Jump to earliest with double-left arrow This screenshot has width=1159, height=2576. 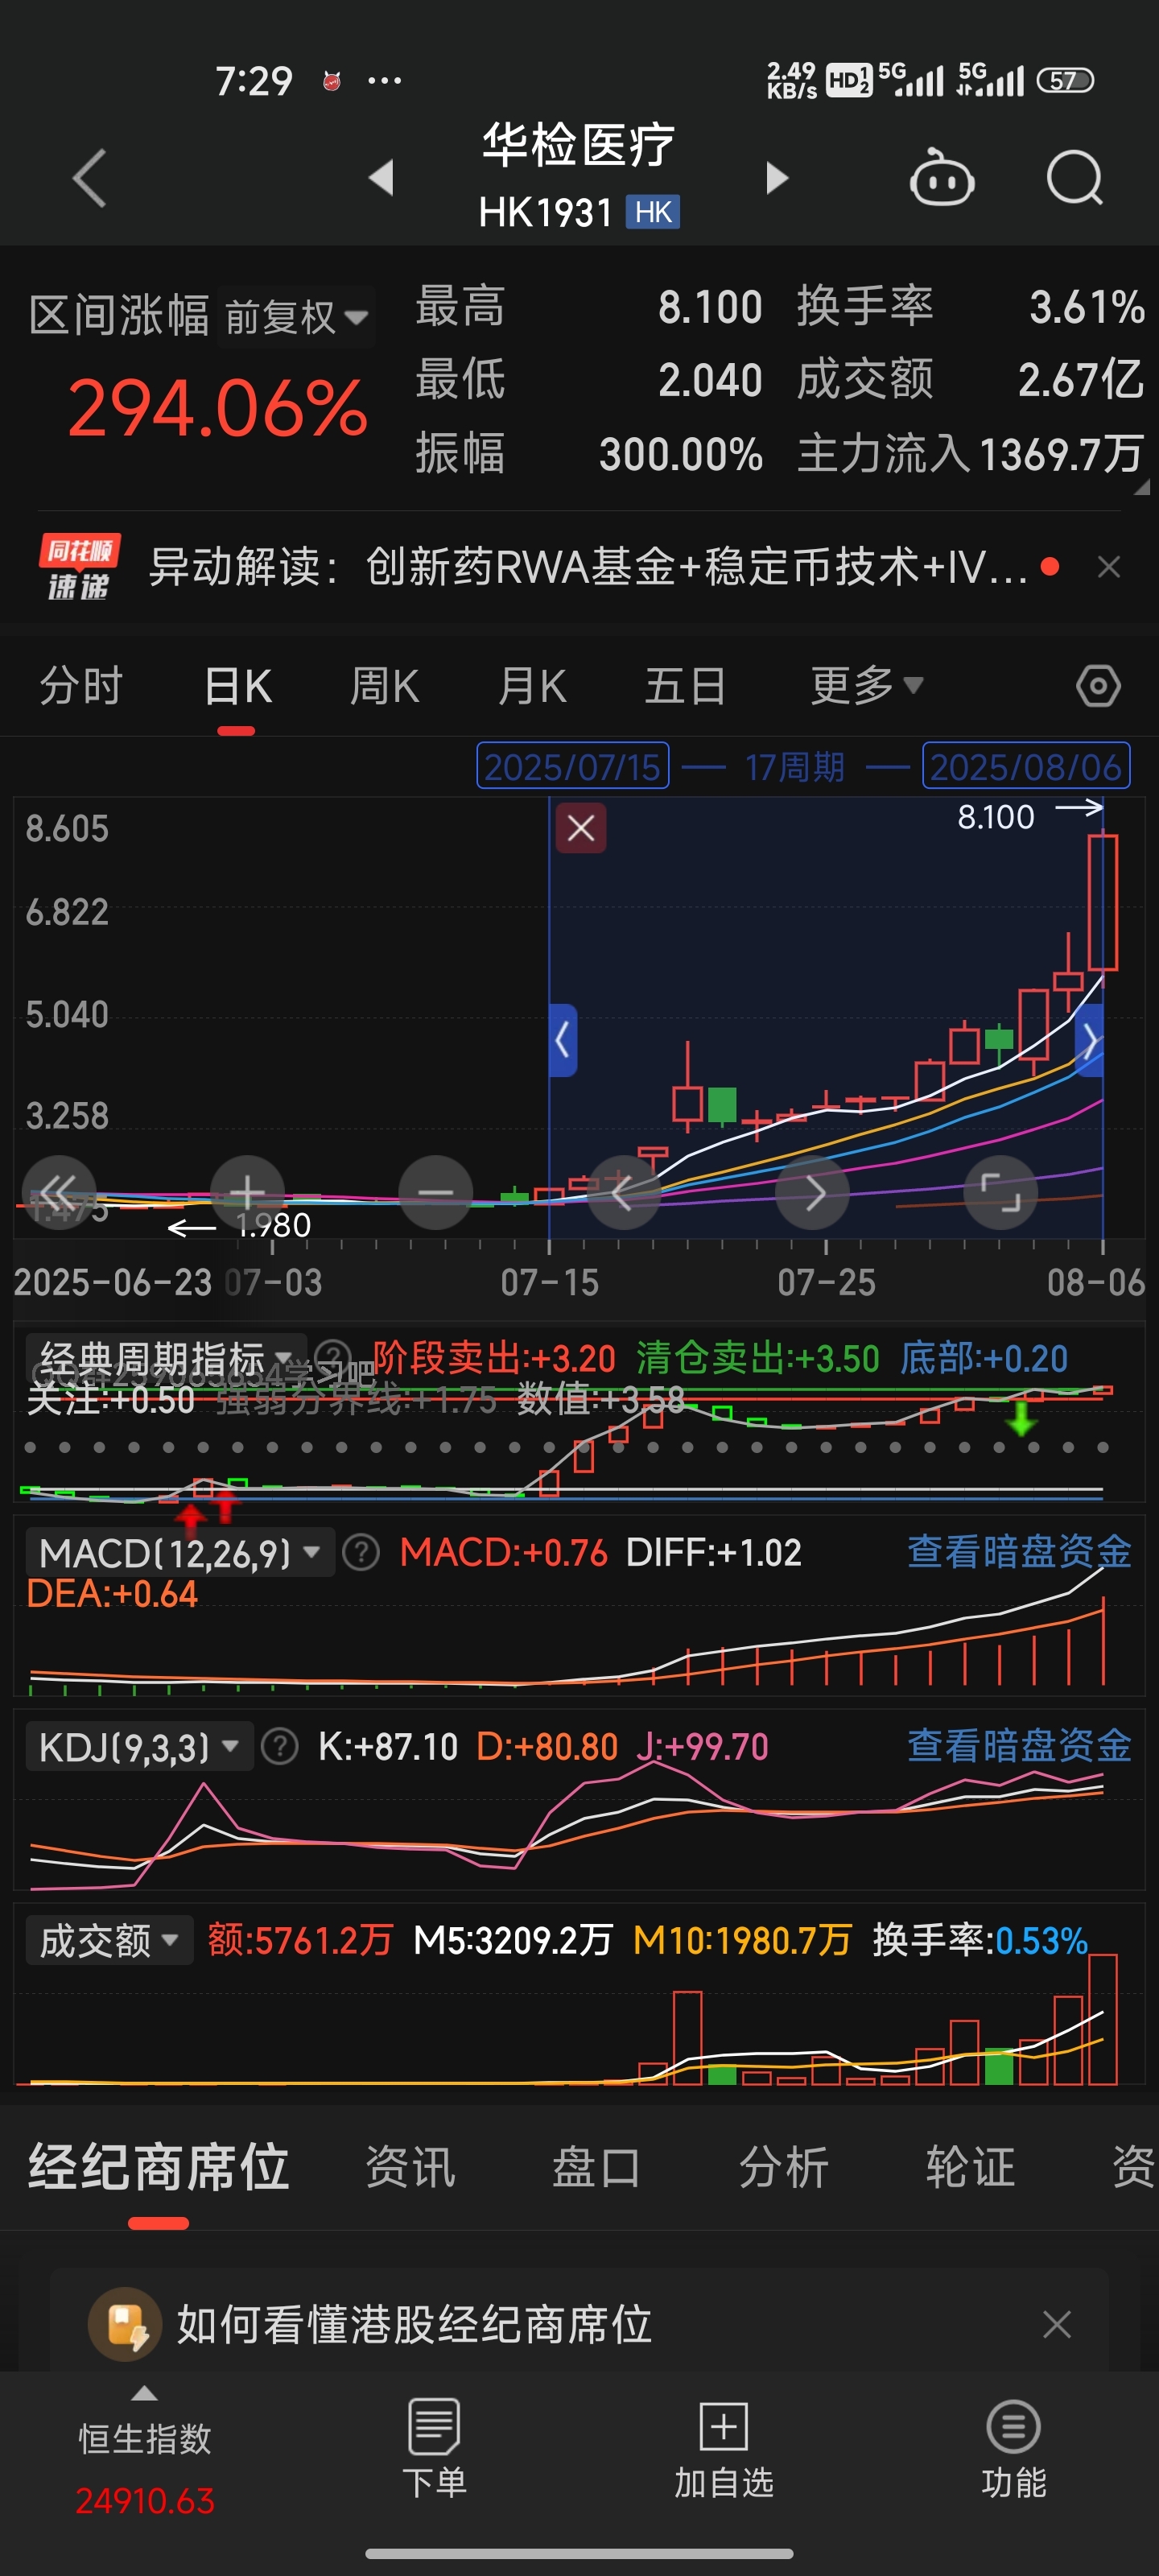point(59,1192)
